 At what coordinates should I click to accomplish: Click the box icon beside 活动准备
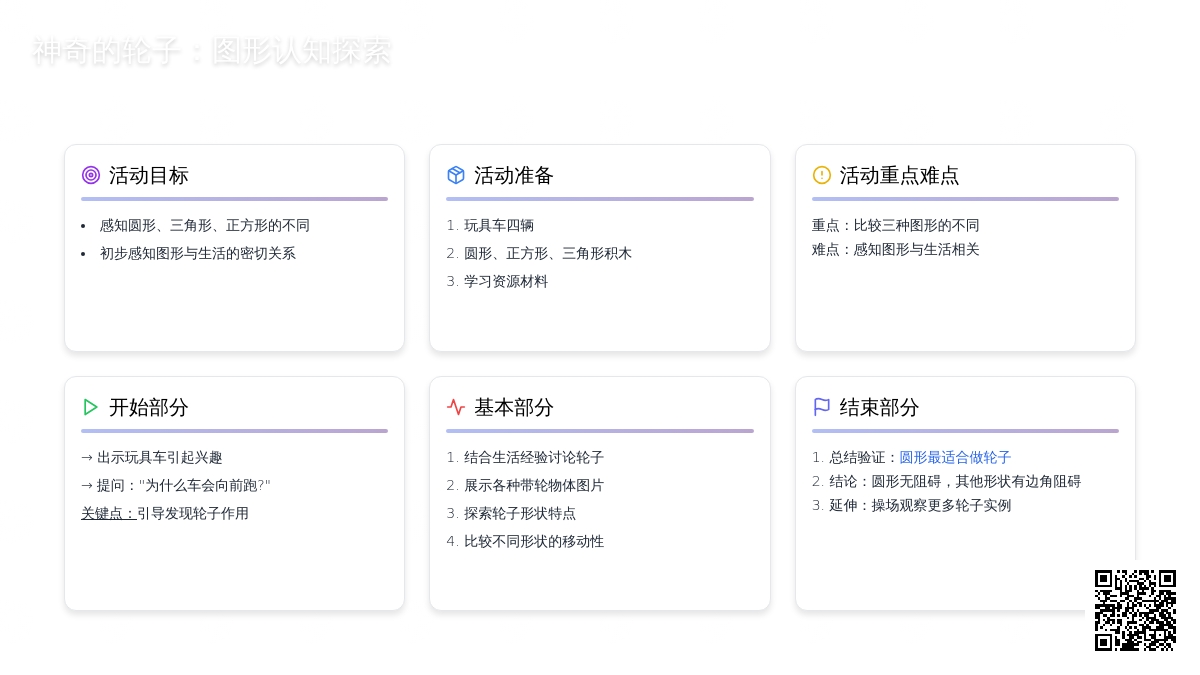456,175
